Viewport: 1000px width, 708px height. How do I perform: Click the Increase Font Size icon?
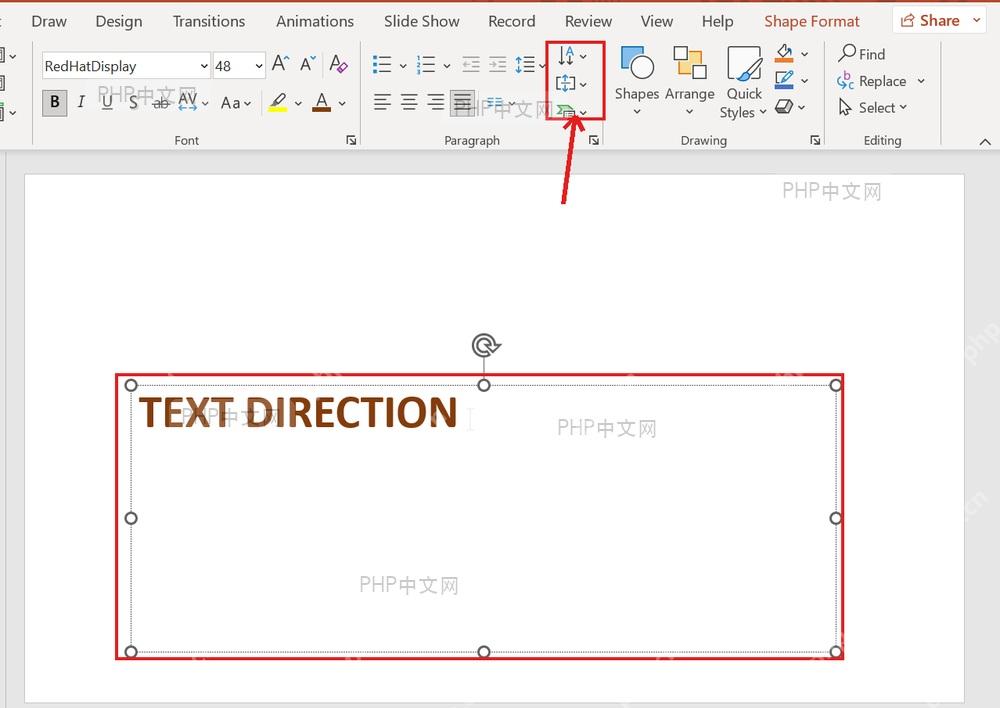click(281, 63)
